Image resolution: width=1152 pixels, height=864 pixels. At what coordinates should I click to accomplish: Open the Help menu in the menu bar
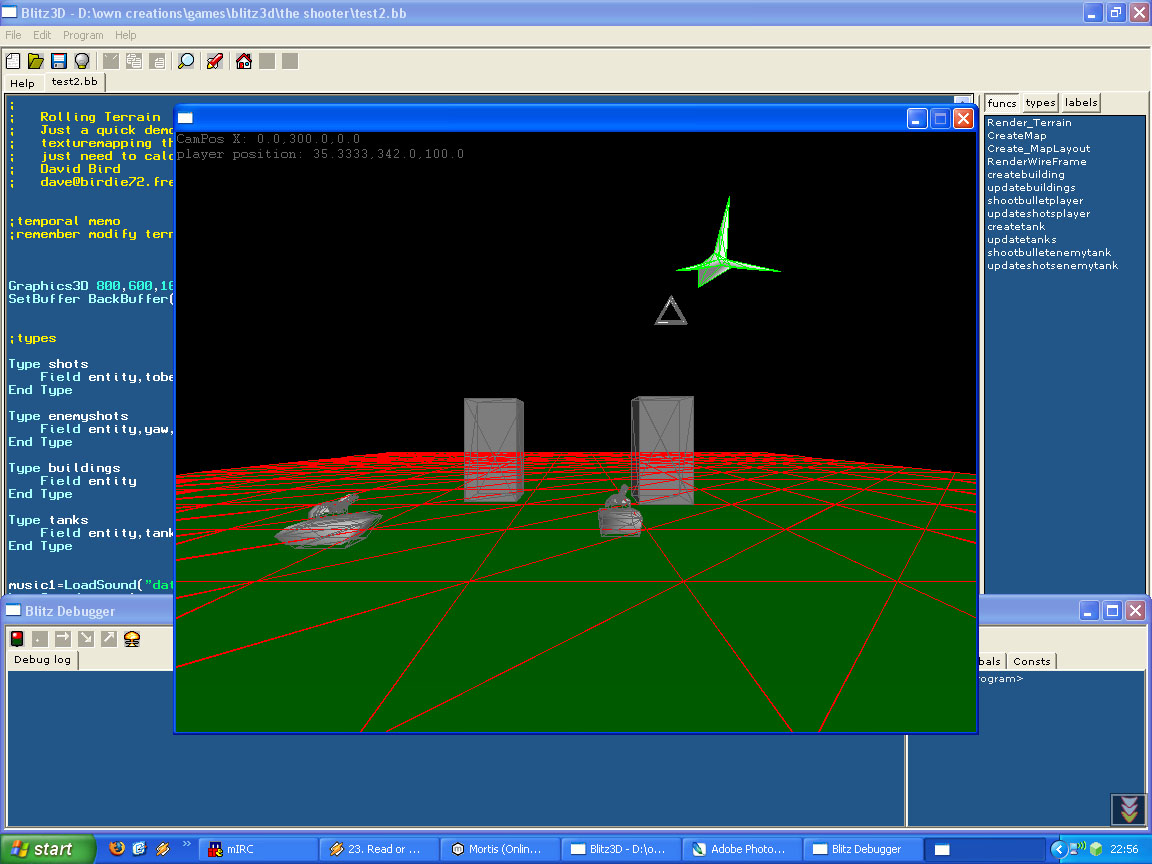(x=126, y=35)
